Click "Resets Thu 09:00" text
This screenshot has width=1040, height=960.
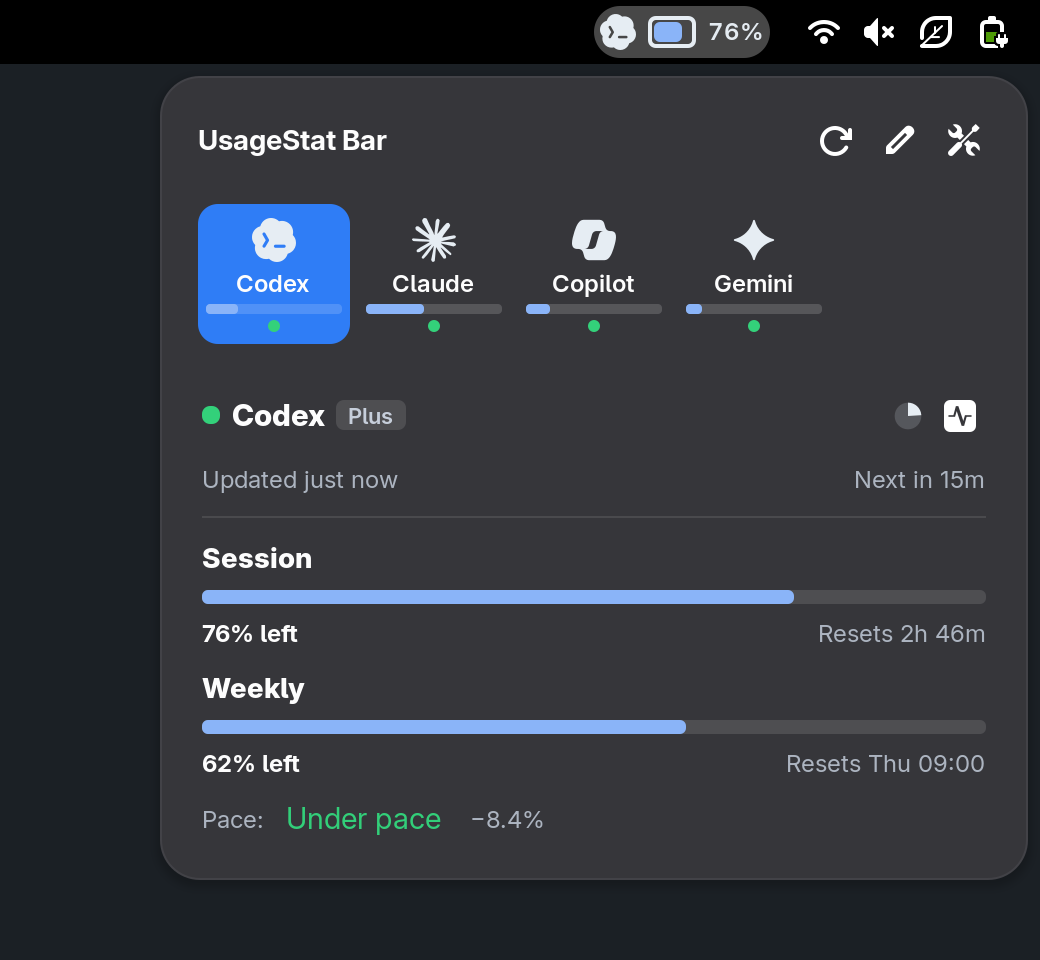click(885, 764)
